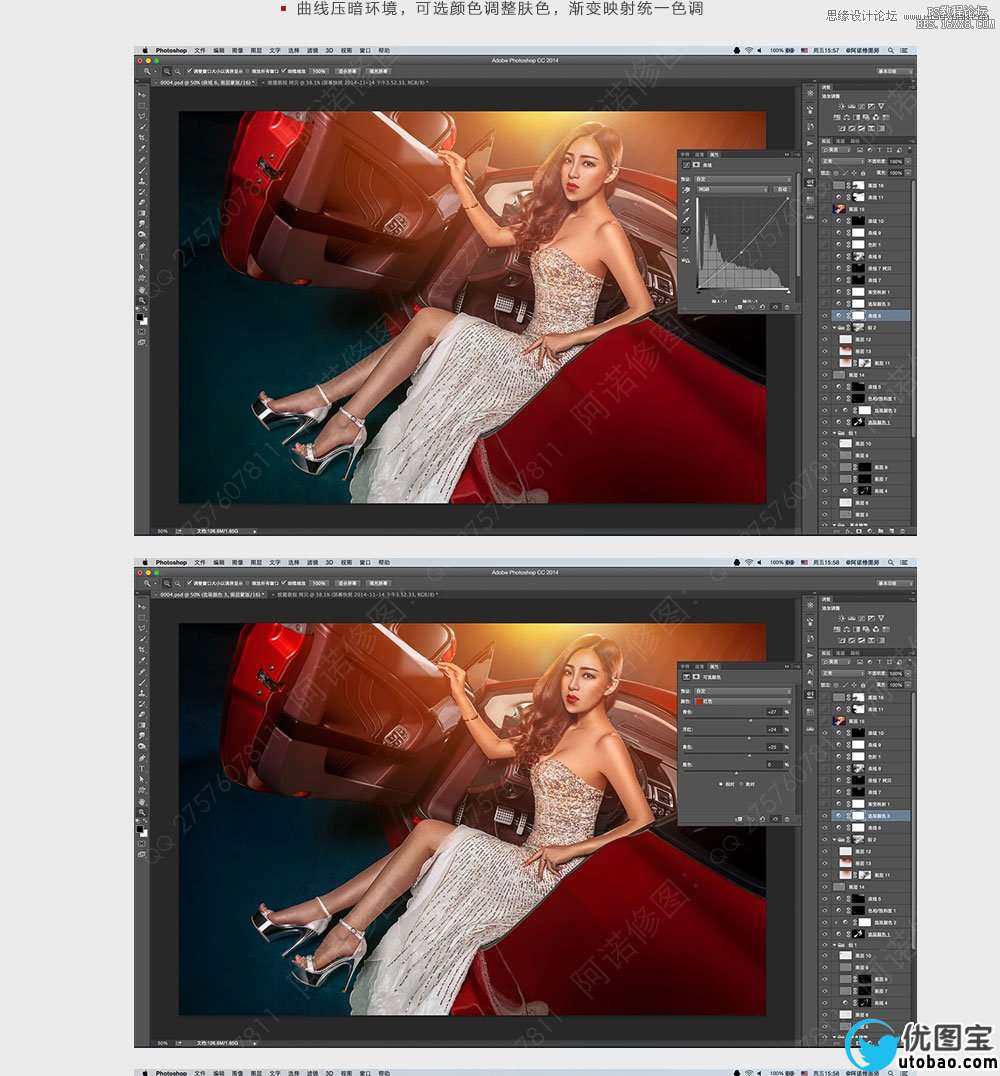This screenshot has height=1076, width=1000.
Task: Open the layer kind filter dropdown in the Curves screenshot
Action: click(x=836, y=150)
